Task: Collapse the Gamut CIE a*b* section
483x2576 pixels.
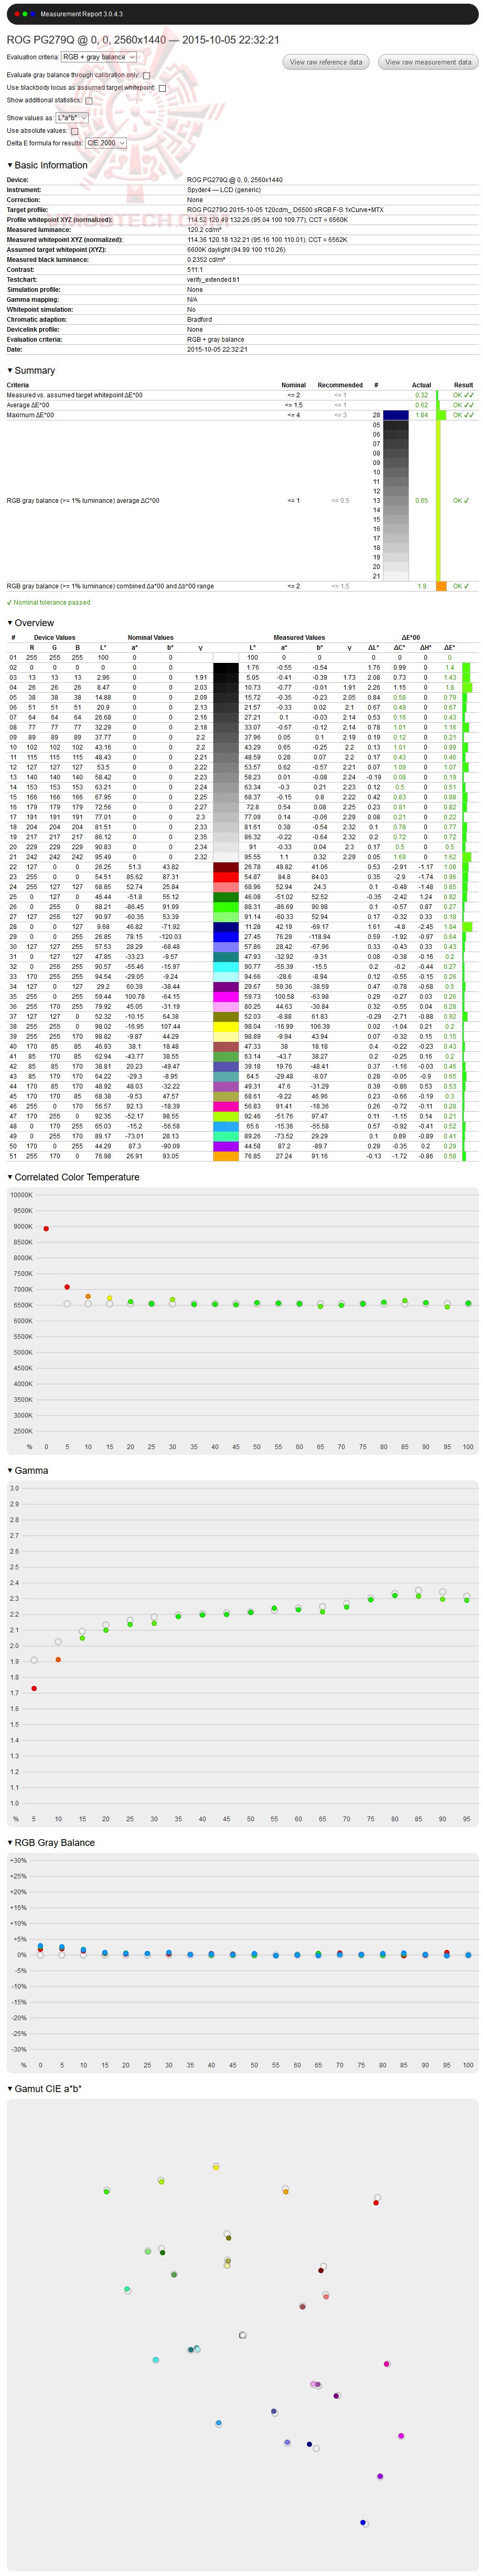Action: tap(44, 2088)
